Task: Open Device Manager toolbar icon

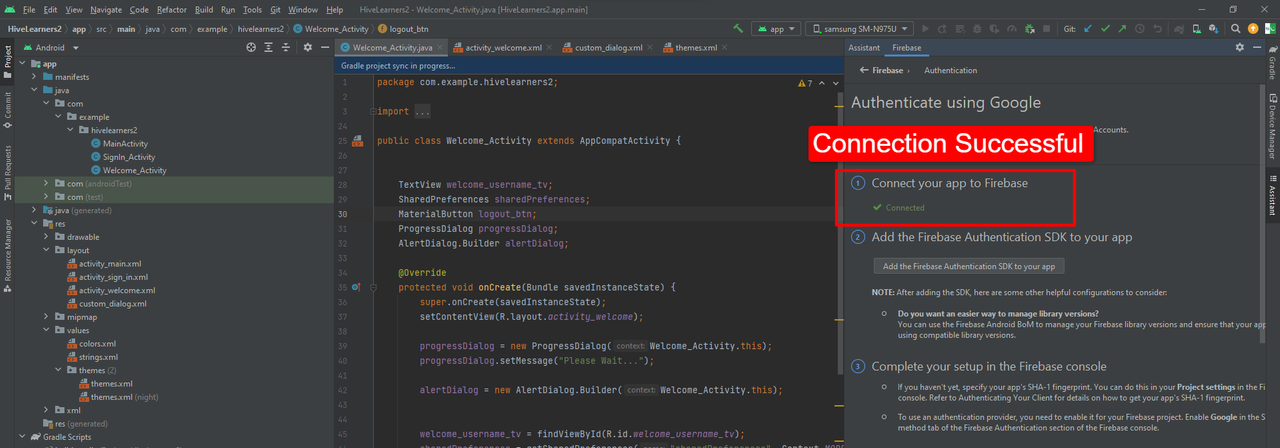Action: coord(1197,29)
